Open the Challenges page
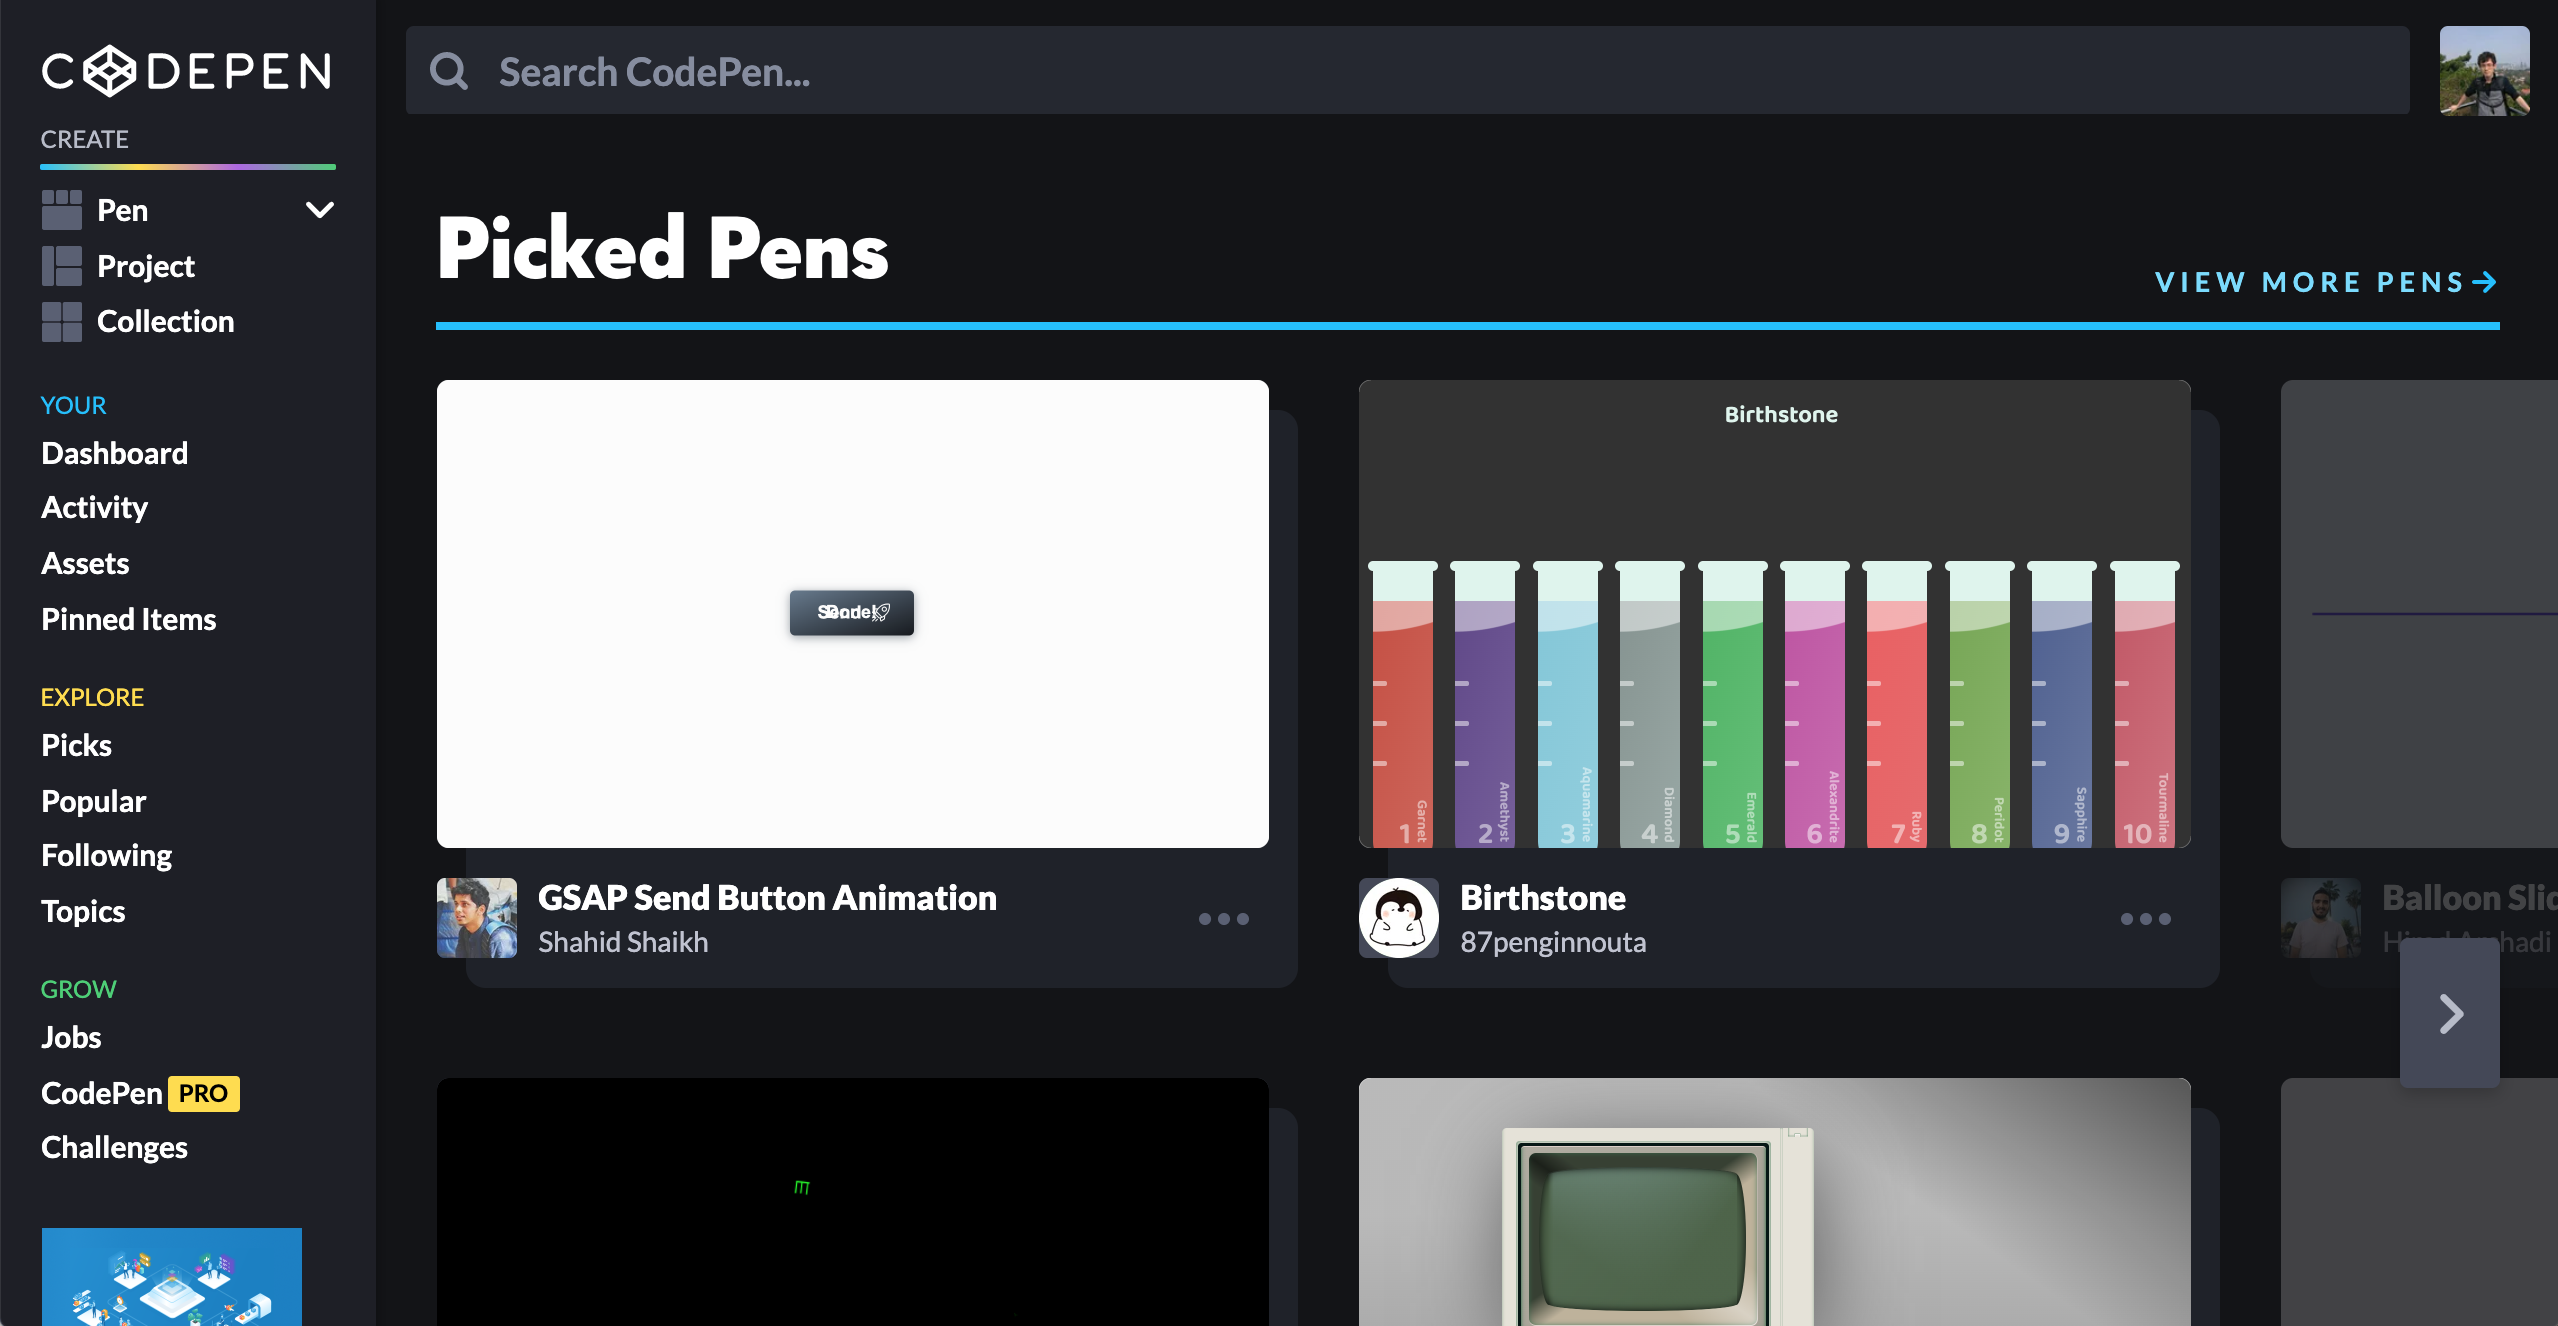 (x=114, y=1146)
